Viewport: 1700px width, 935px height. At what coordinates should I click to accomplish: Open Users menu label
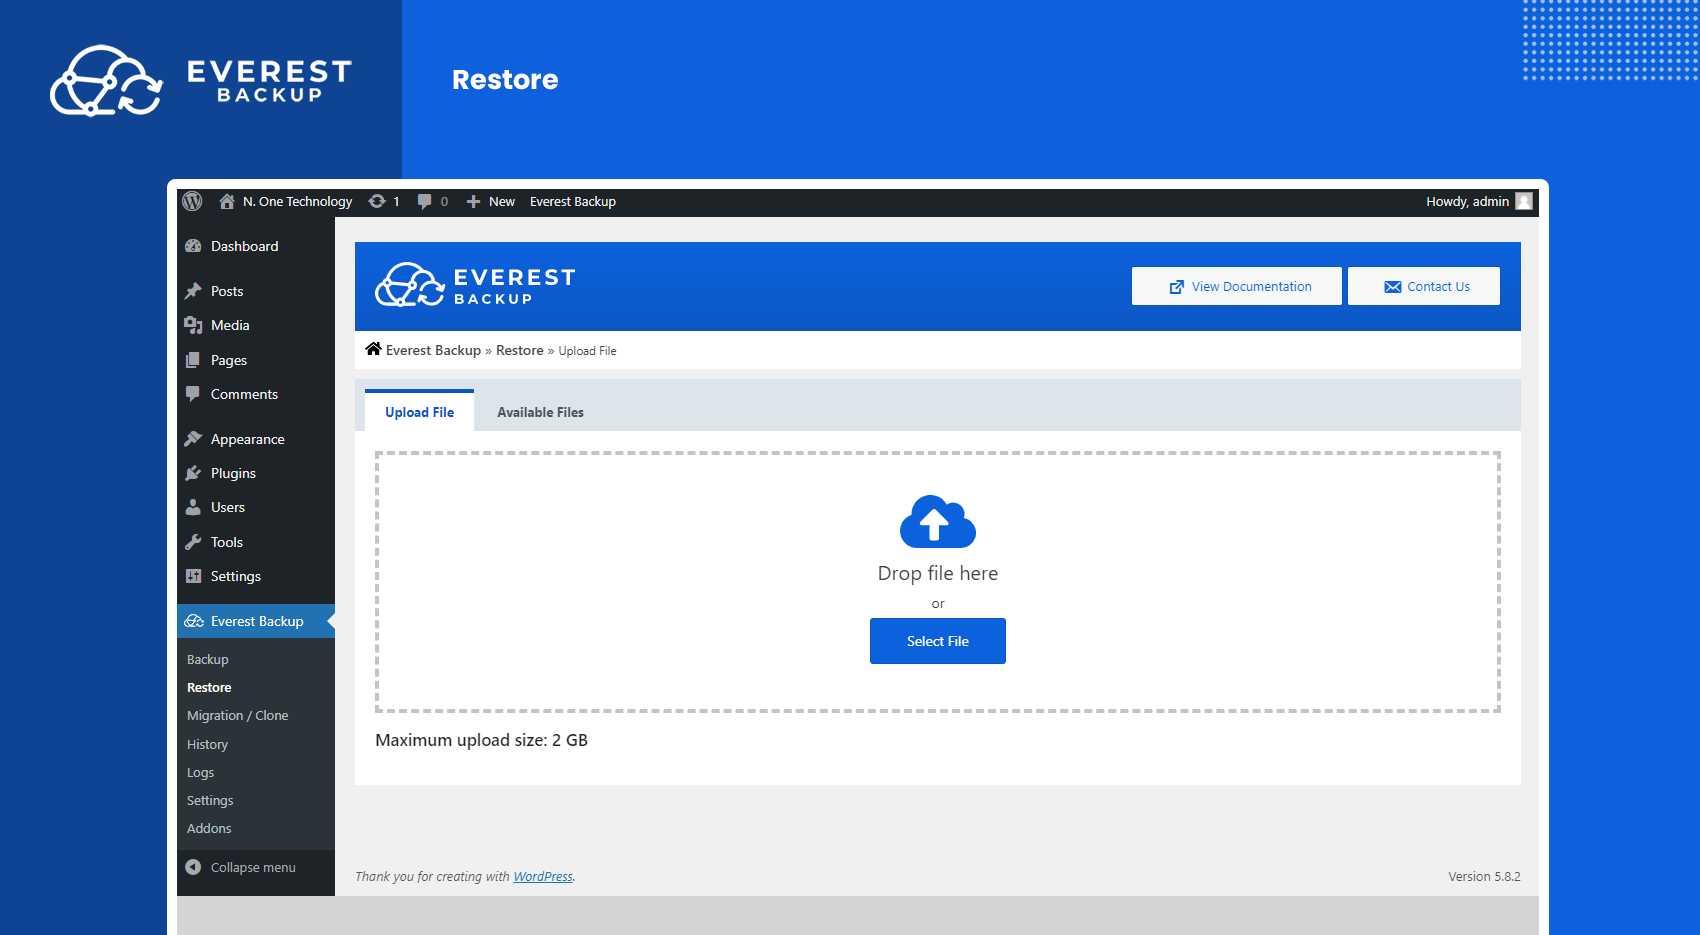[x=228, y=507]
